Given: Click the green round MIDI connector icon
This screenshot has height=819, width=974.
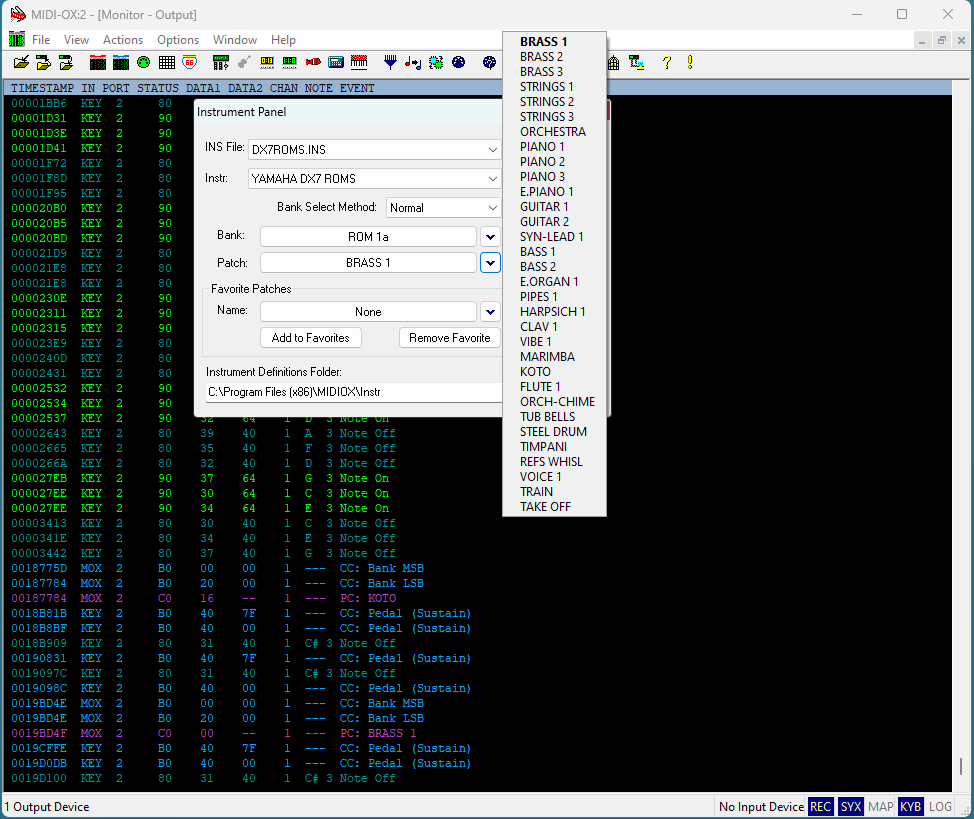Looking at the screenshot, I should 143,62.
